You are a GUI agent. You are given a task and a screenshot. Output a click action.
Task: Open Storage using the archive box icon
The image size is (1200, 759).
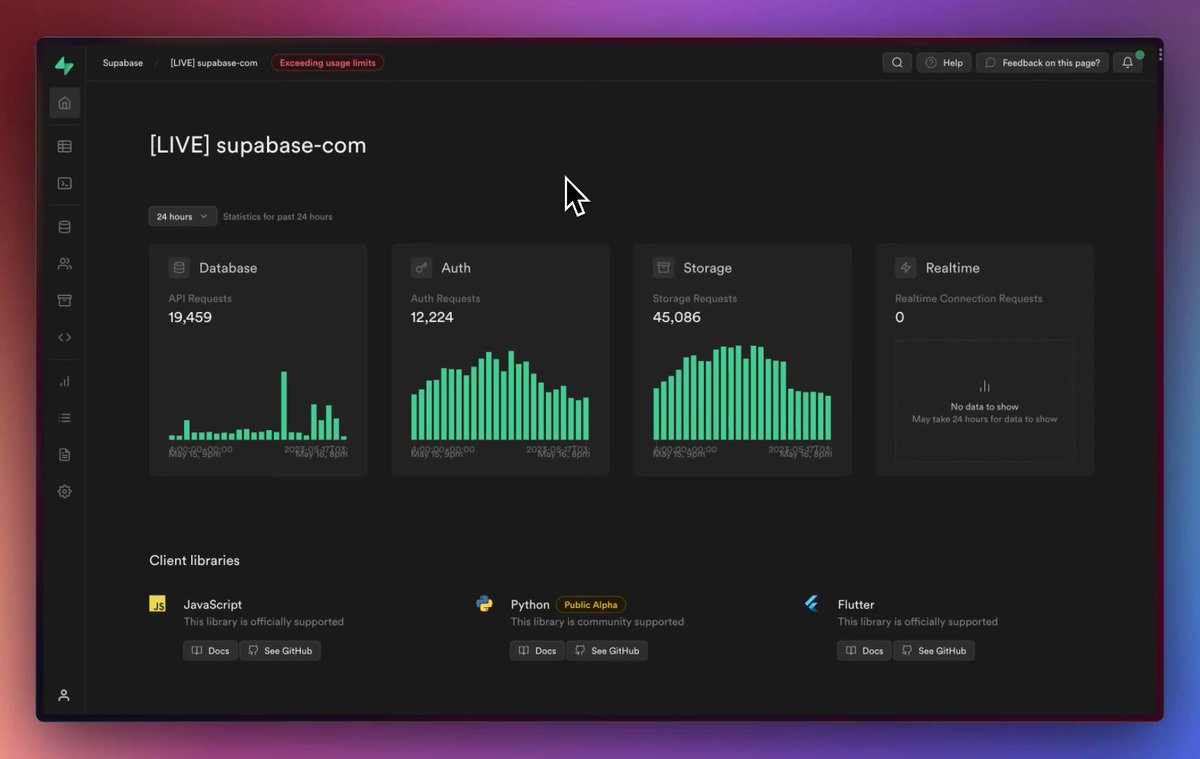pos(64,300)
